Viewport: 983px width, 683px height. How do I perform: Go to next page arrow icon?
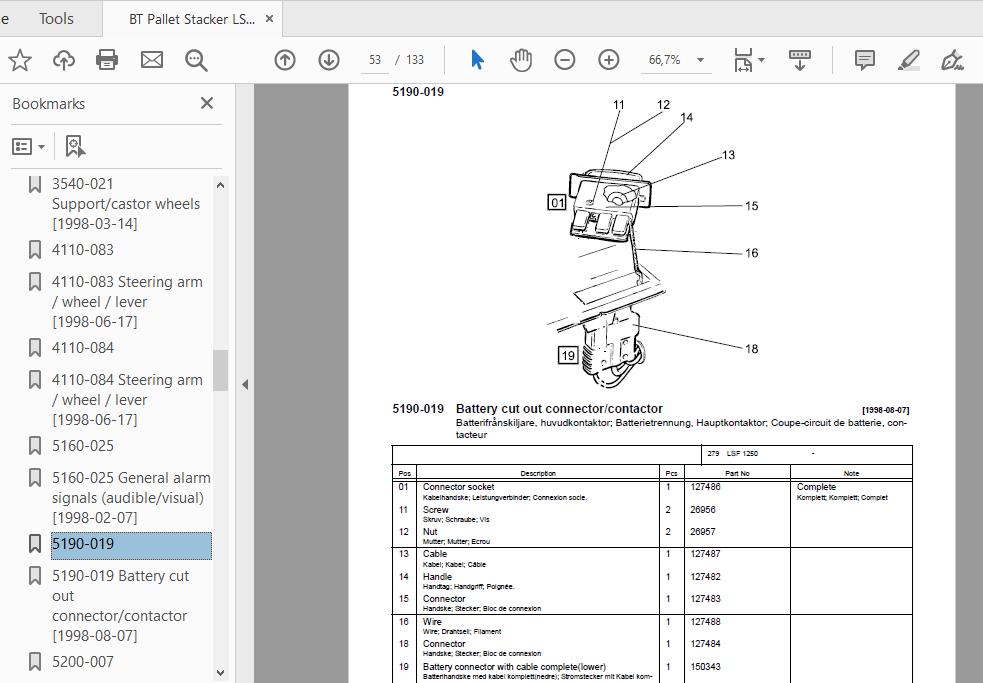pos(329,60)
